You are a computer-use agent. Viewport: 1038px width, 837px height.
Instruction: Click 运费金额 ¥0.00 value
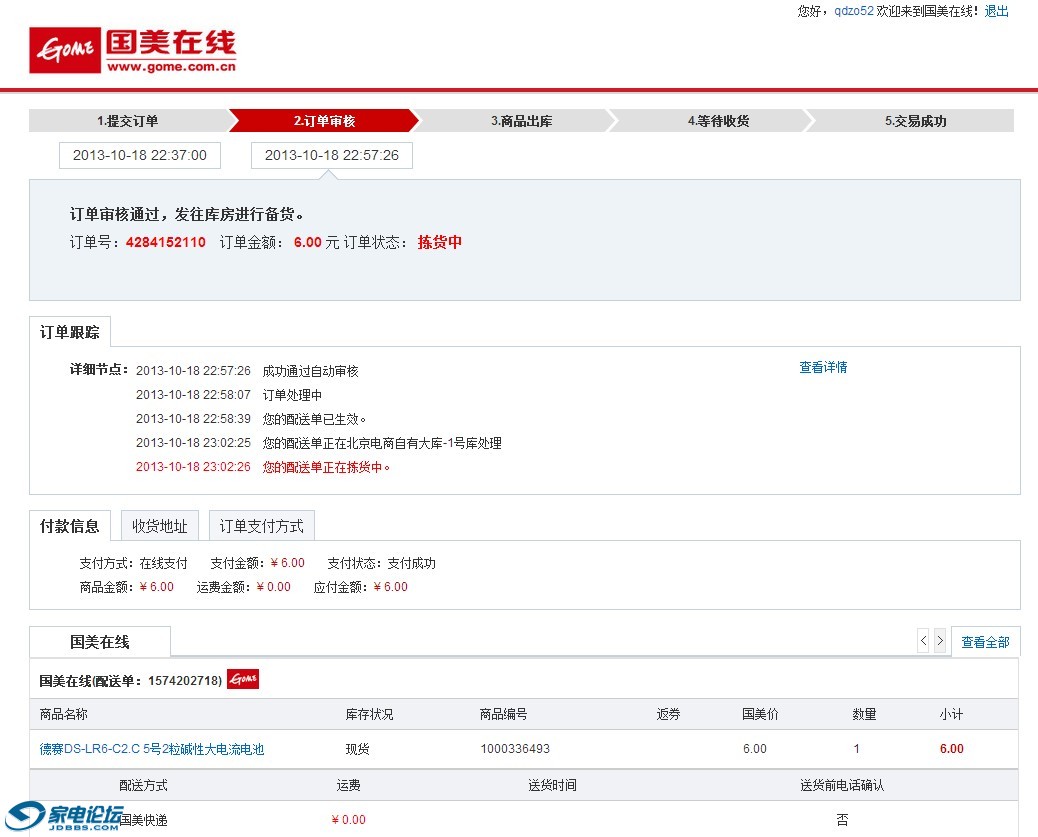[273, 587]
